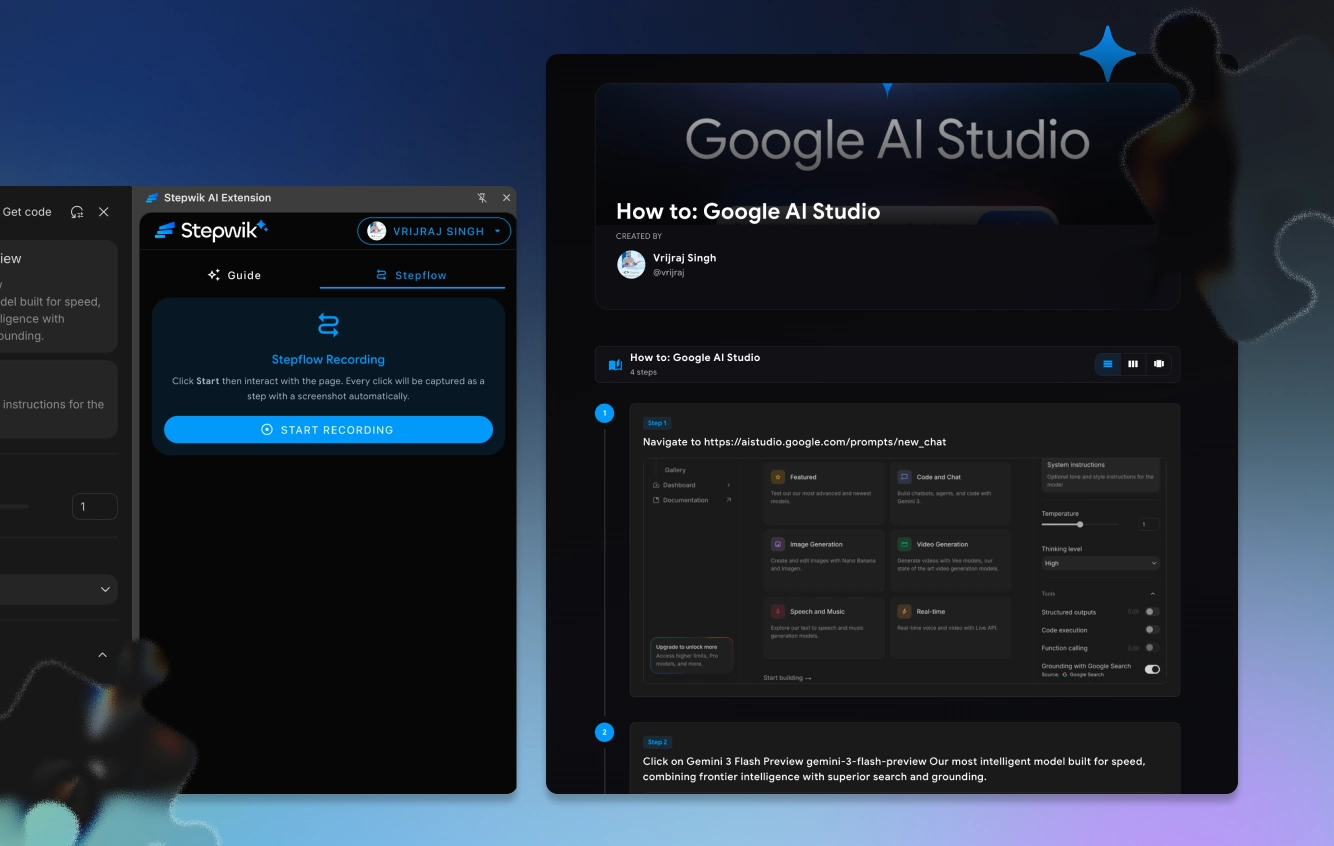This screenshot has width=1334, height=846.
Task: Click the open book icon beside 'How to: Google AI Studio'
Action: tap(615, 365)
